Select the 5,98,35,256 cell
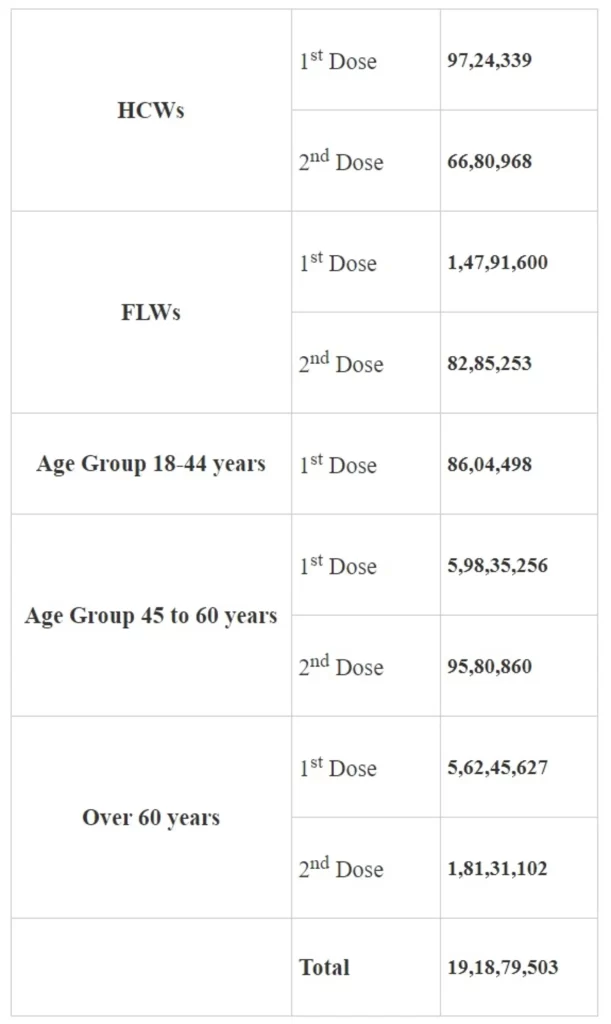 tap(497, 566)
